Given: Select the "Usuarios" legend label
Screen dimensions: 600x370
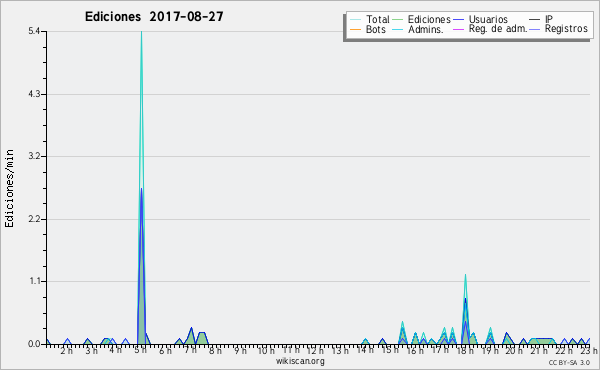Looking at the screenshot, I should point(488,19).
